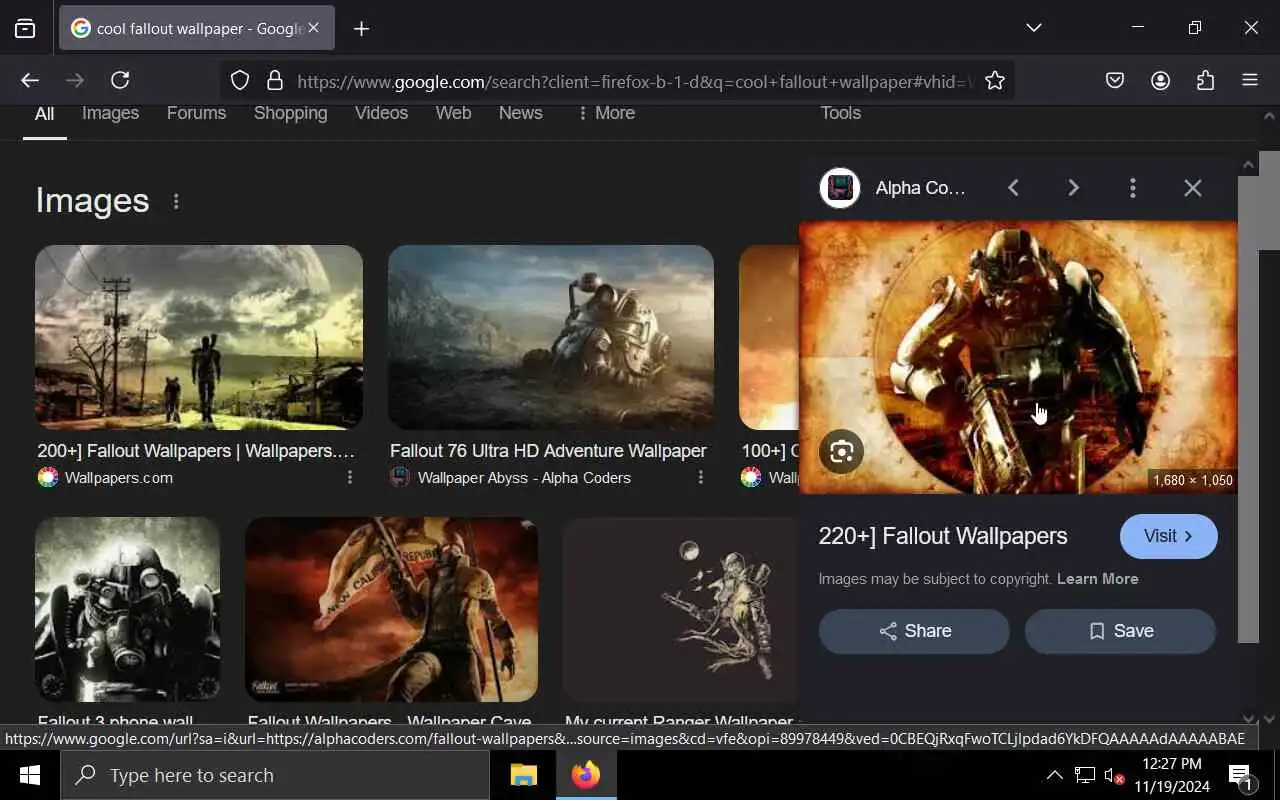Open the Fallout 76 power armor thumbnail

click(551, 338)
